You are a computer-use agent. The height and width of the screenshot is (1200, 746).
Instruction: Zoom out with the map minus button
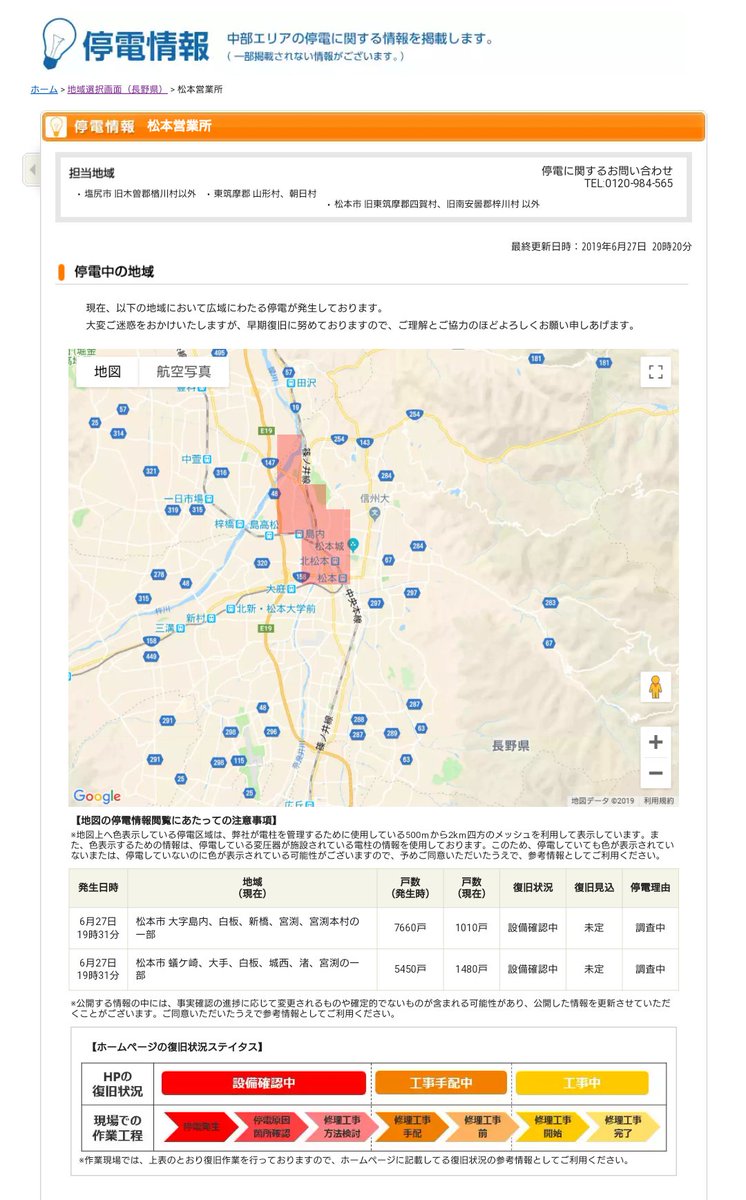coord(656,773)
